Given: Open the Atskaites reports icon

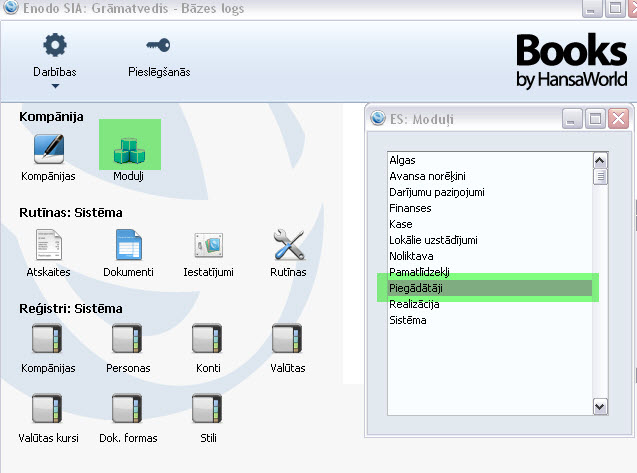Looking at the screenshot, I should click(49, 245).
